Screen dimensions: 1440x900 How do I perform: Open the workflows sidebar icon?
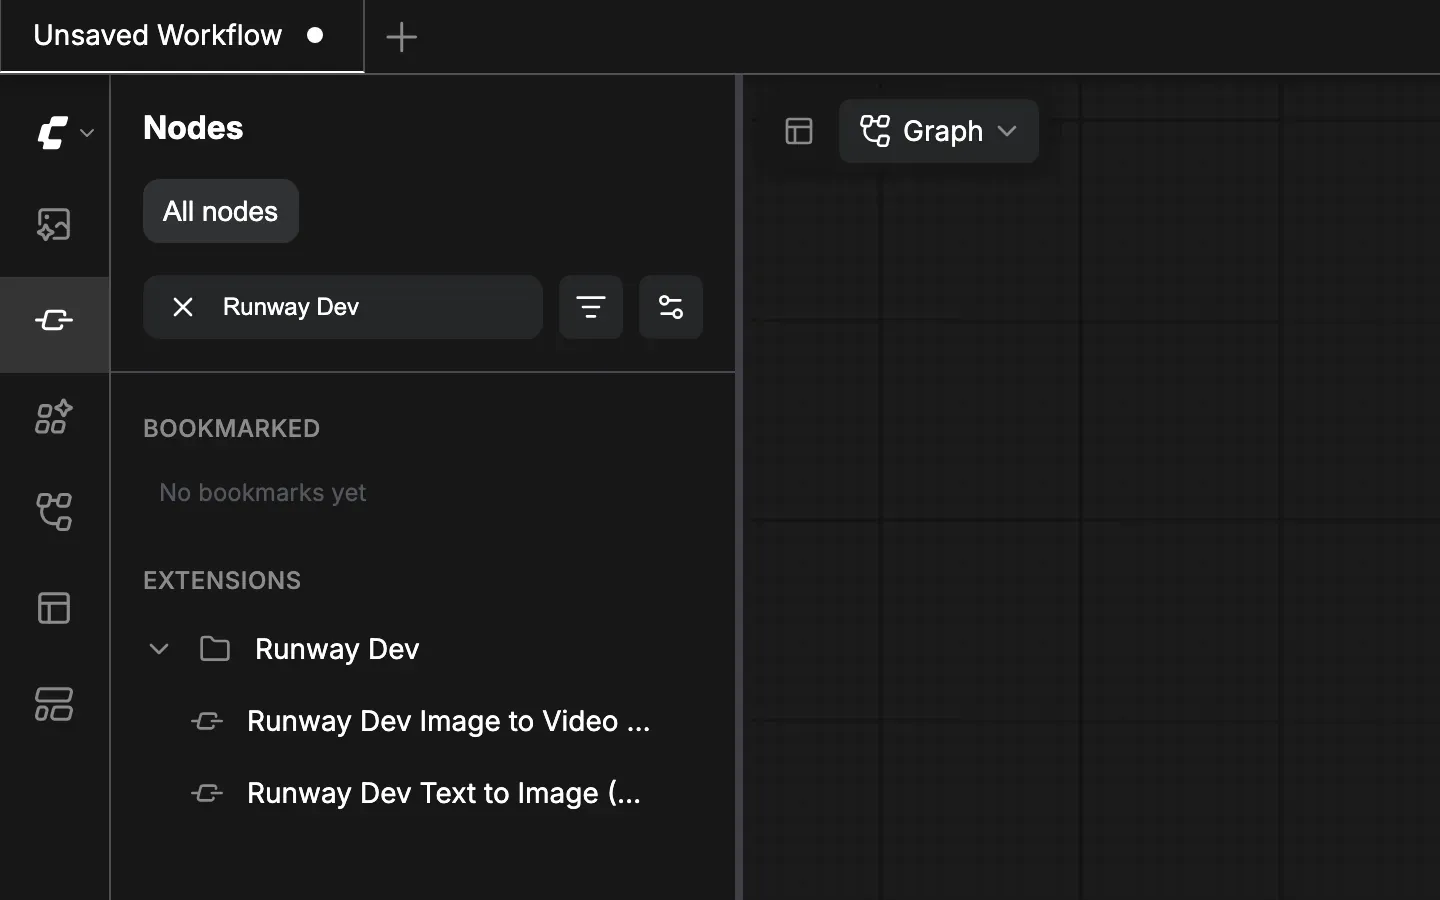click(54, 512)
